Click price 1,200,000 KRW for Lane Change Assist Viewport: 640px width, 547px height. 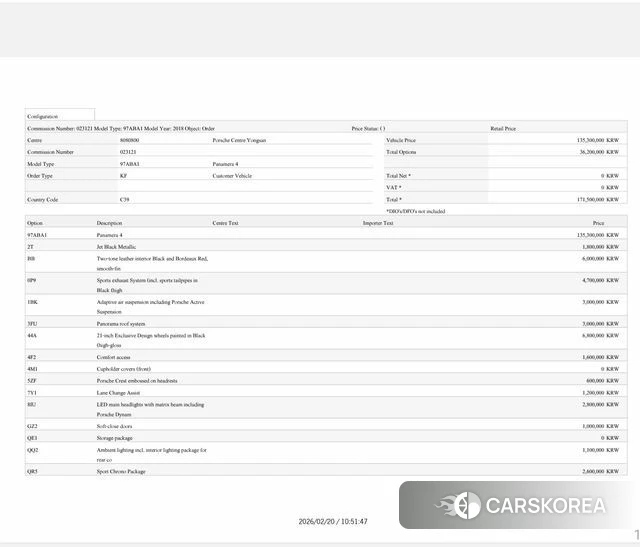click(x=600, y=393)
